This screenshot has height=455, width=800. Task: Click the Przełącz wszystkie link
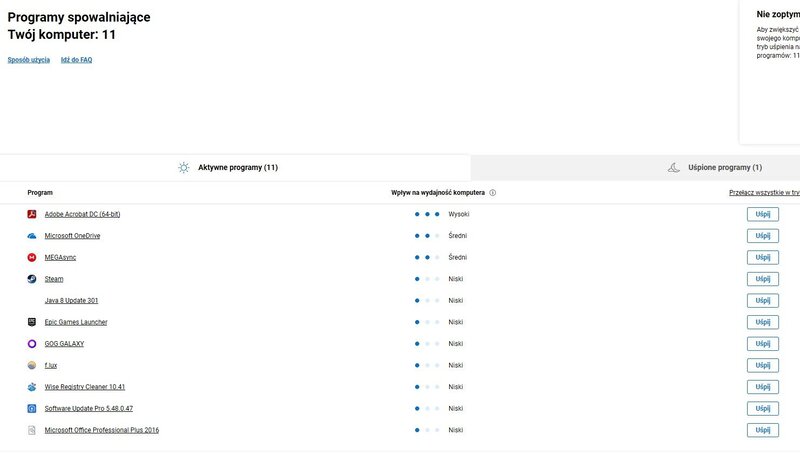(763, 193)
